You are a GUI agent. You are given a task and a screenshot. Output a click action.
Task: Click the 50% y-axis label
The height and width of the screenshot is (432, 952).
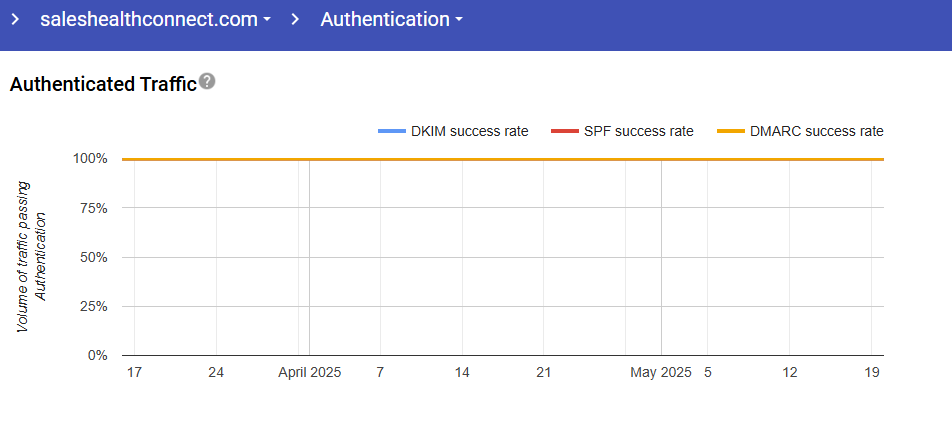click(x=92, y=257)
